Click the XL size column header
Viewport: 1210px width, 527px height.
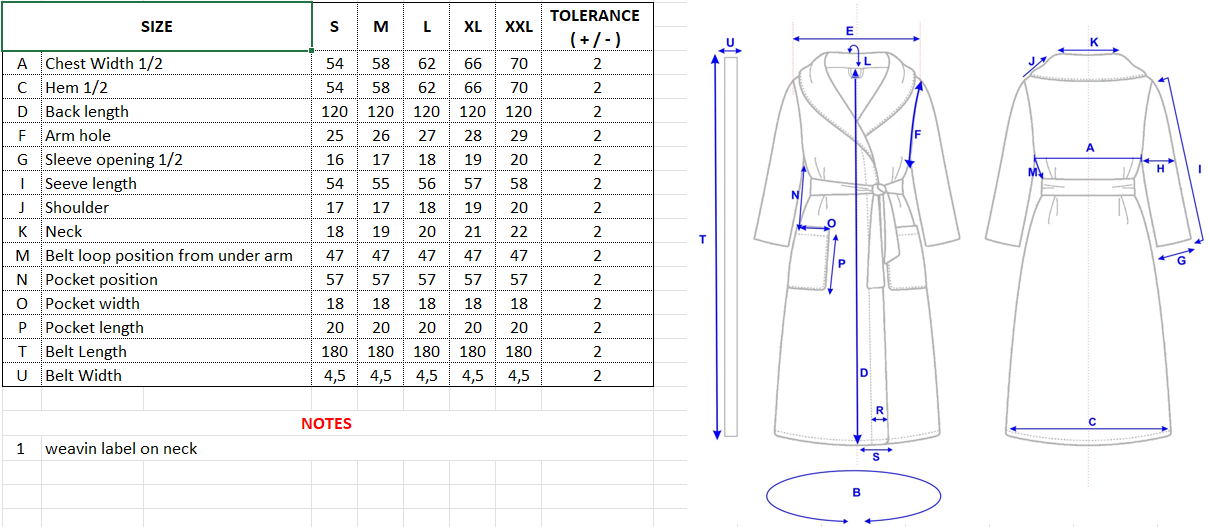coord(473,27)
